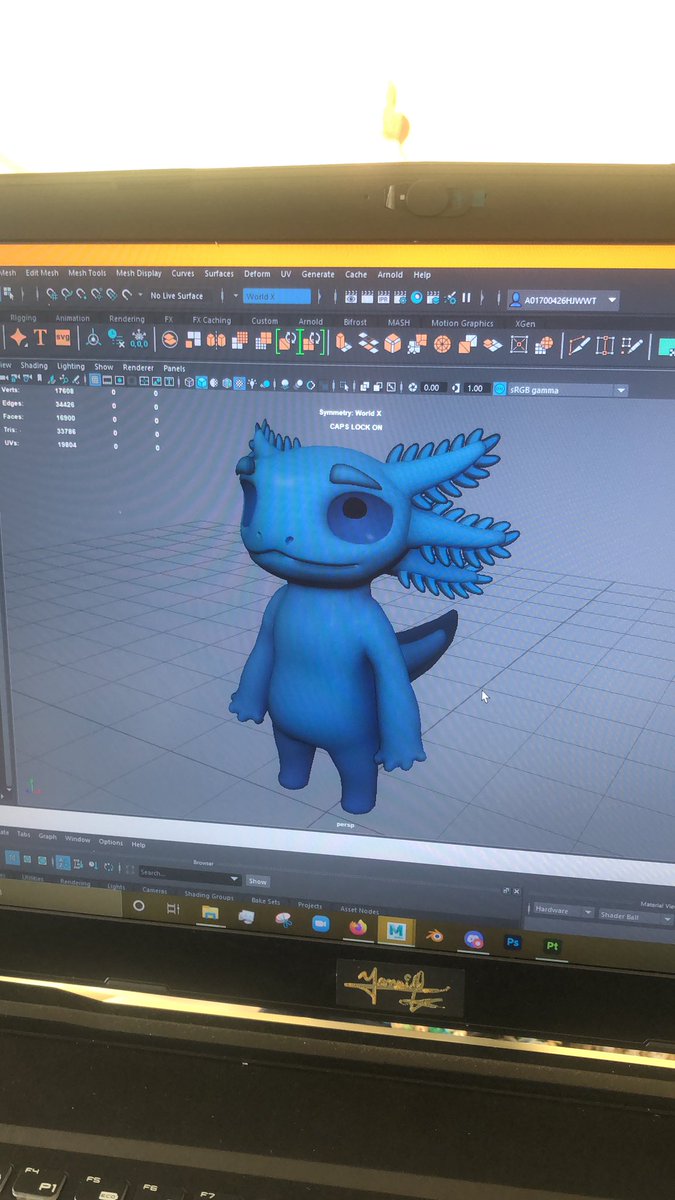Click the center pivot shelf icon

[93, 337]
